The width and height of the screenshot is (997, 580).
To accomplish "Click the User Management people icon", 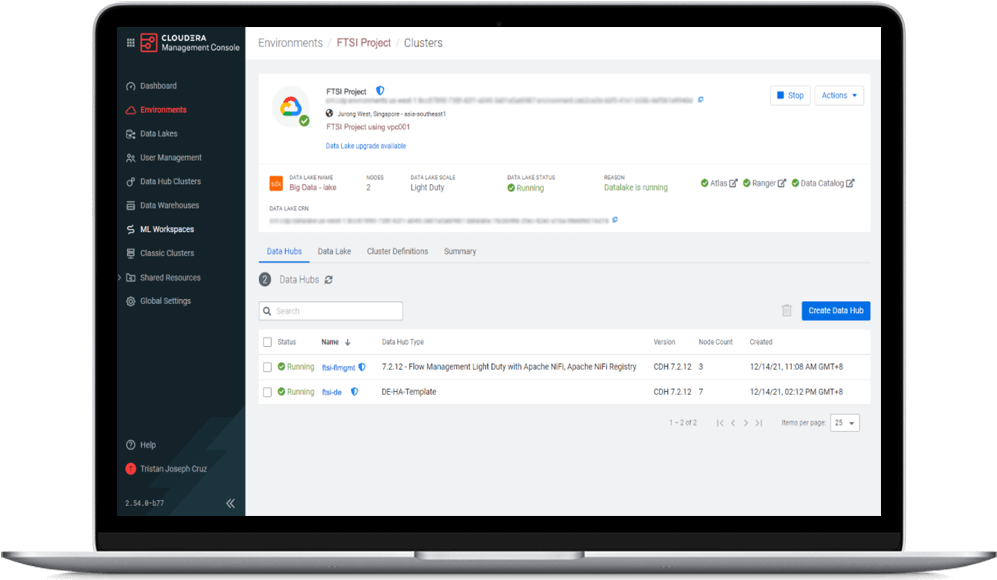I will point(130,158).
